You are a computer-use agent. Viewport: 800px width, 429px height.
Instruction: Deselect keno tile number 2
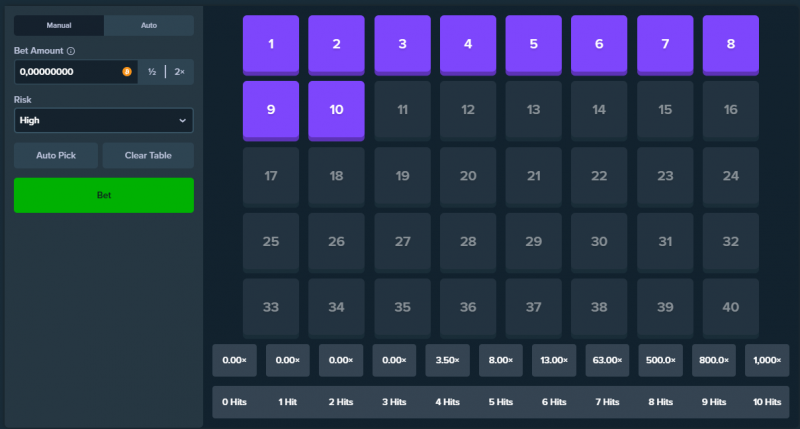click(336, 45)
